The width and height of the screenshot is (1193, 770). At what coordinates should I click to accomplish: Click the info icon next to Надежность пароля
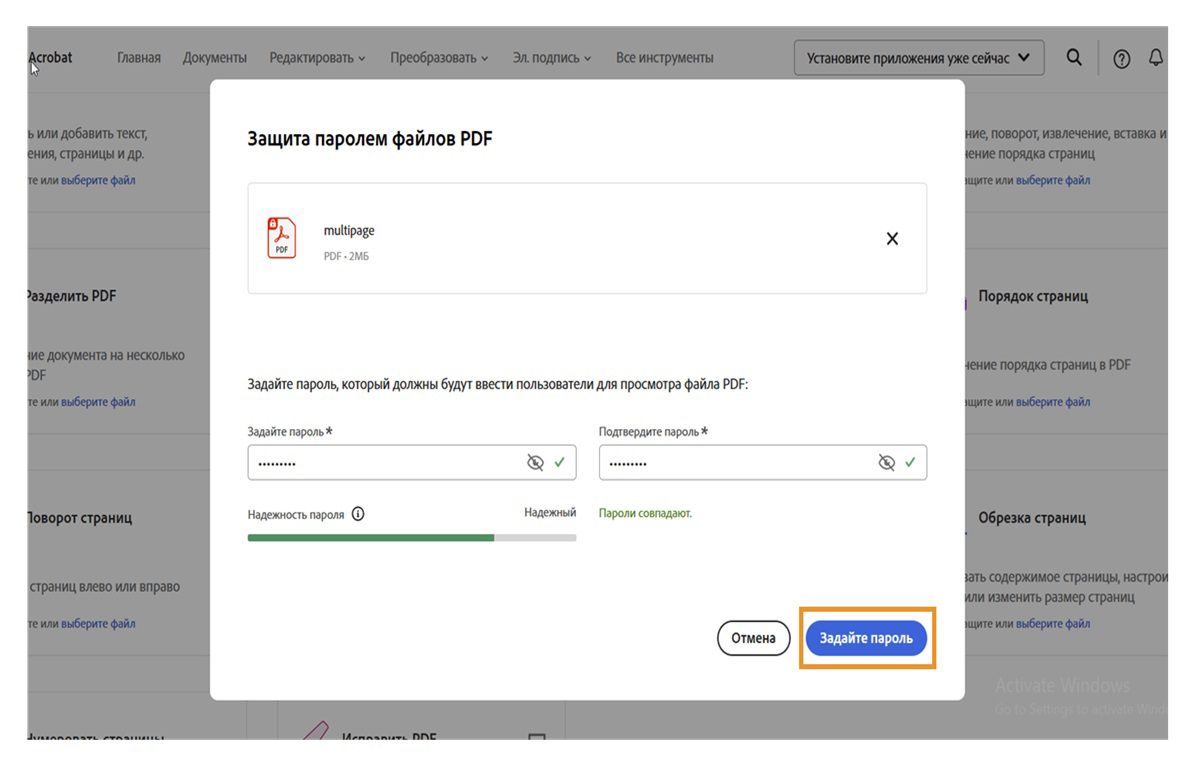coord(358,513)
